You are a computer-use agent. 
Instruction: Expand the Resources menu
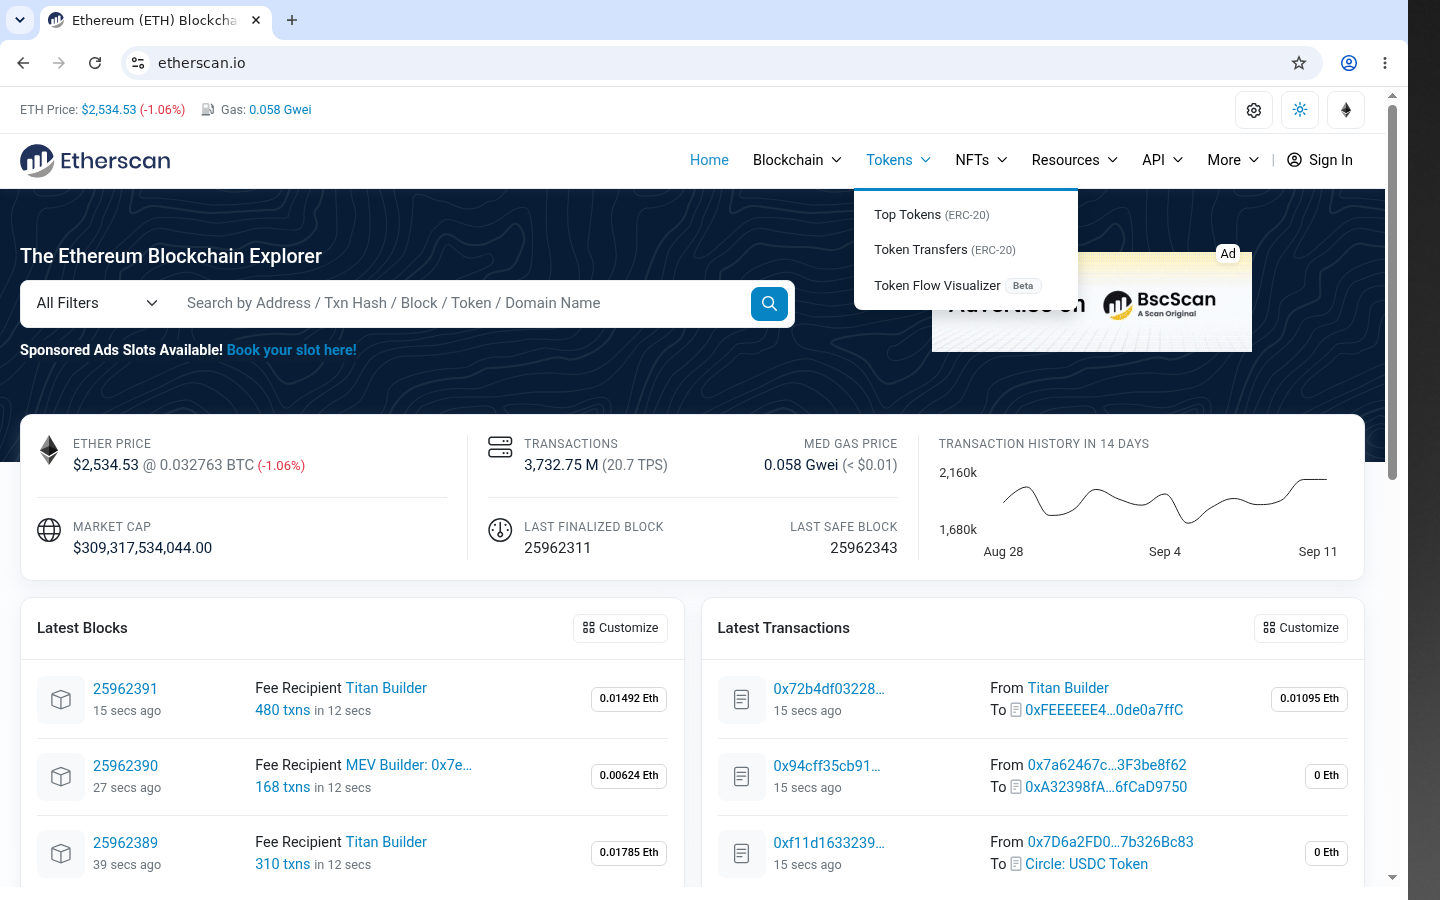(x=1075, y=160)
